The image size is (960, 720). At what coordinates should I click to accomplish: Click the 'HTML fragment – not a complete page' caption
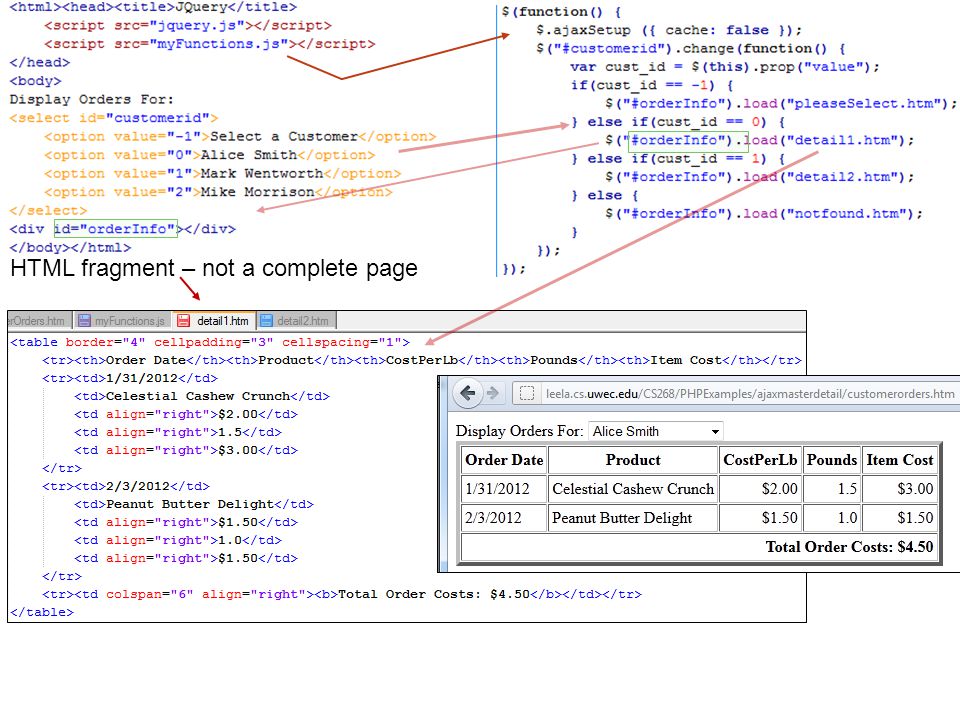214,268
